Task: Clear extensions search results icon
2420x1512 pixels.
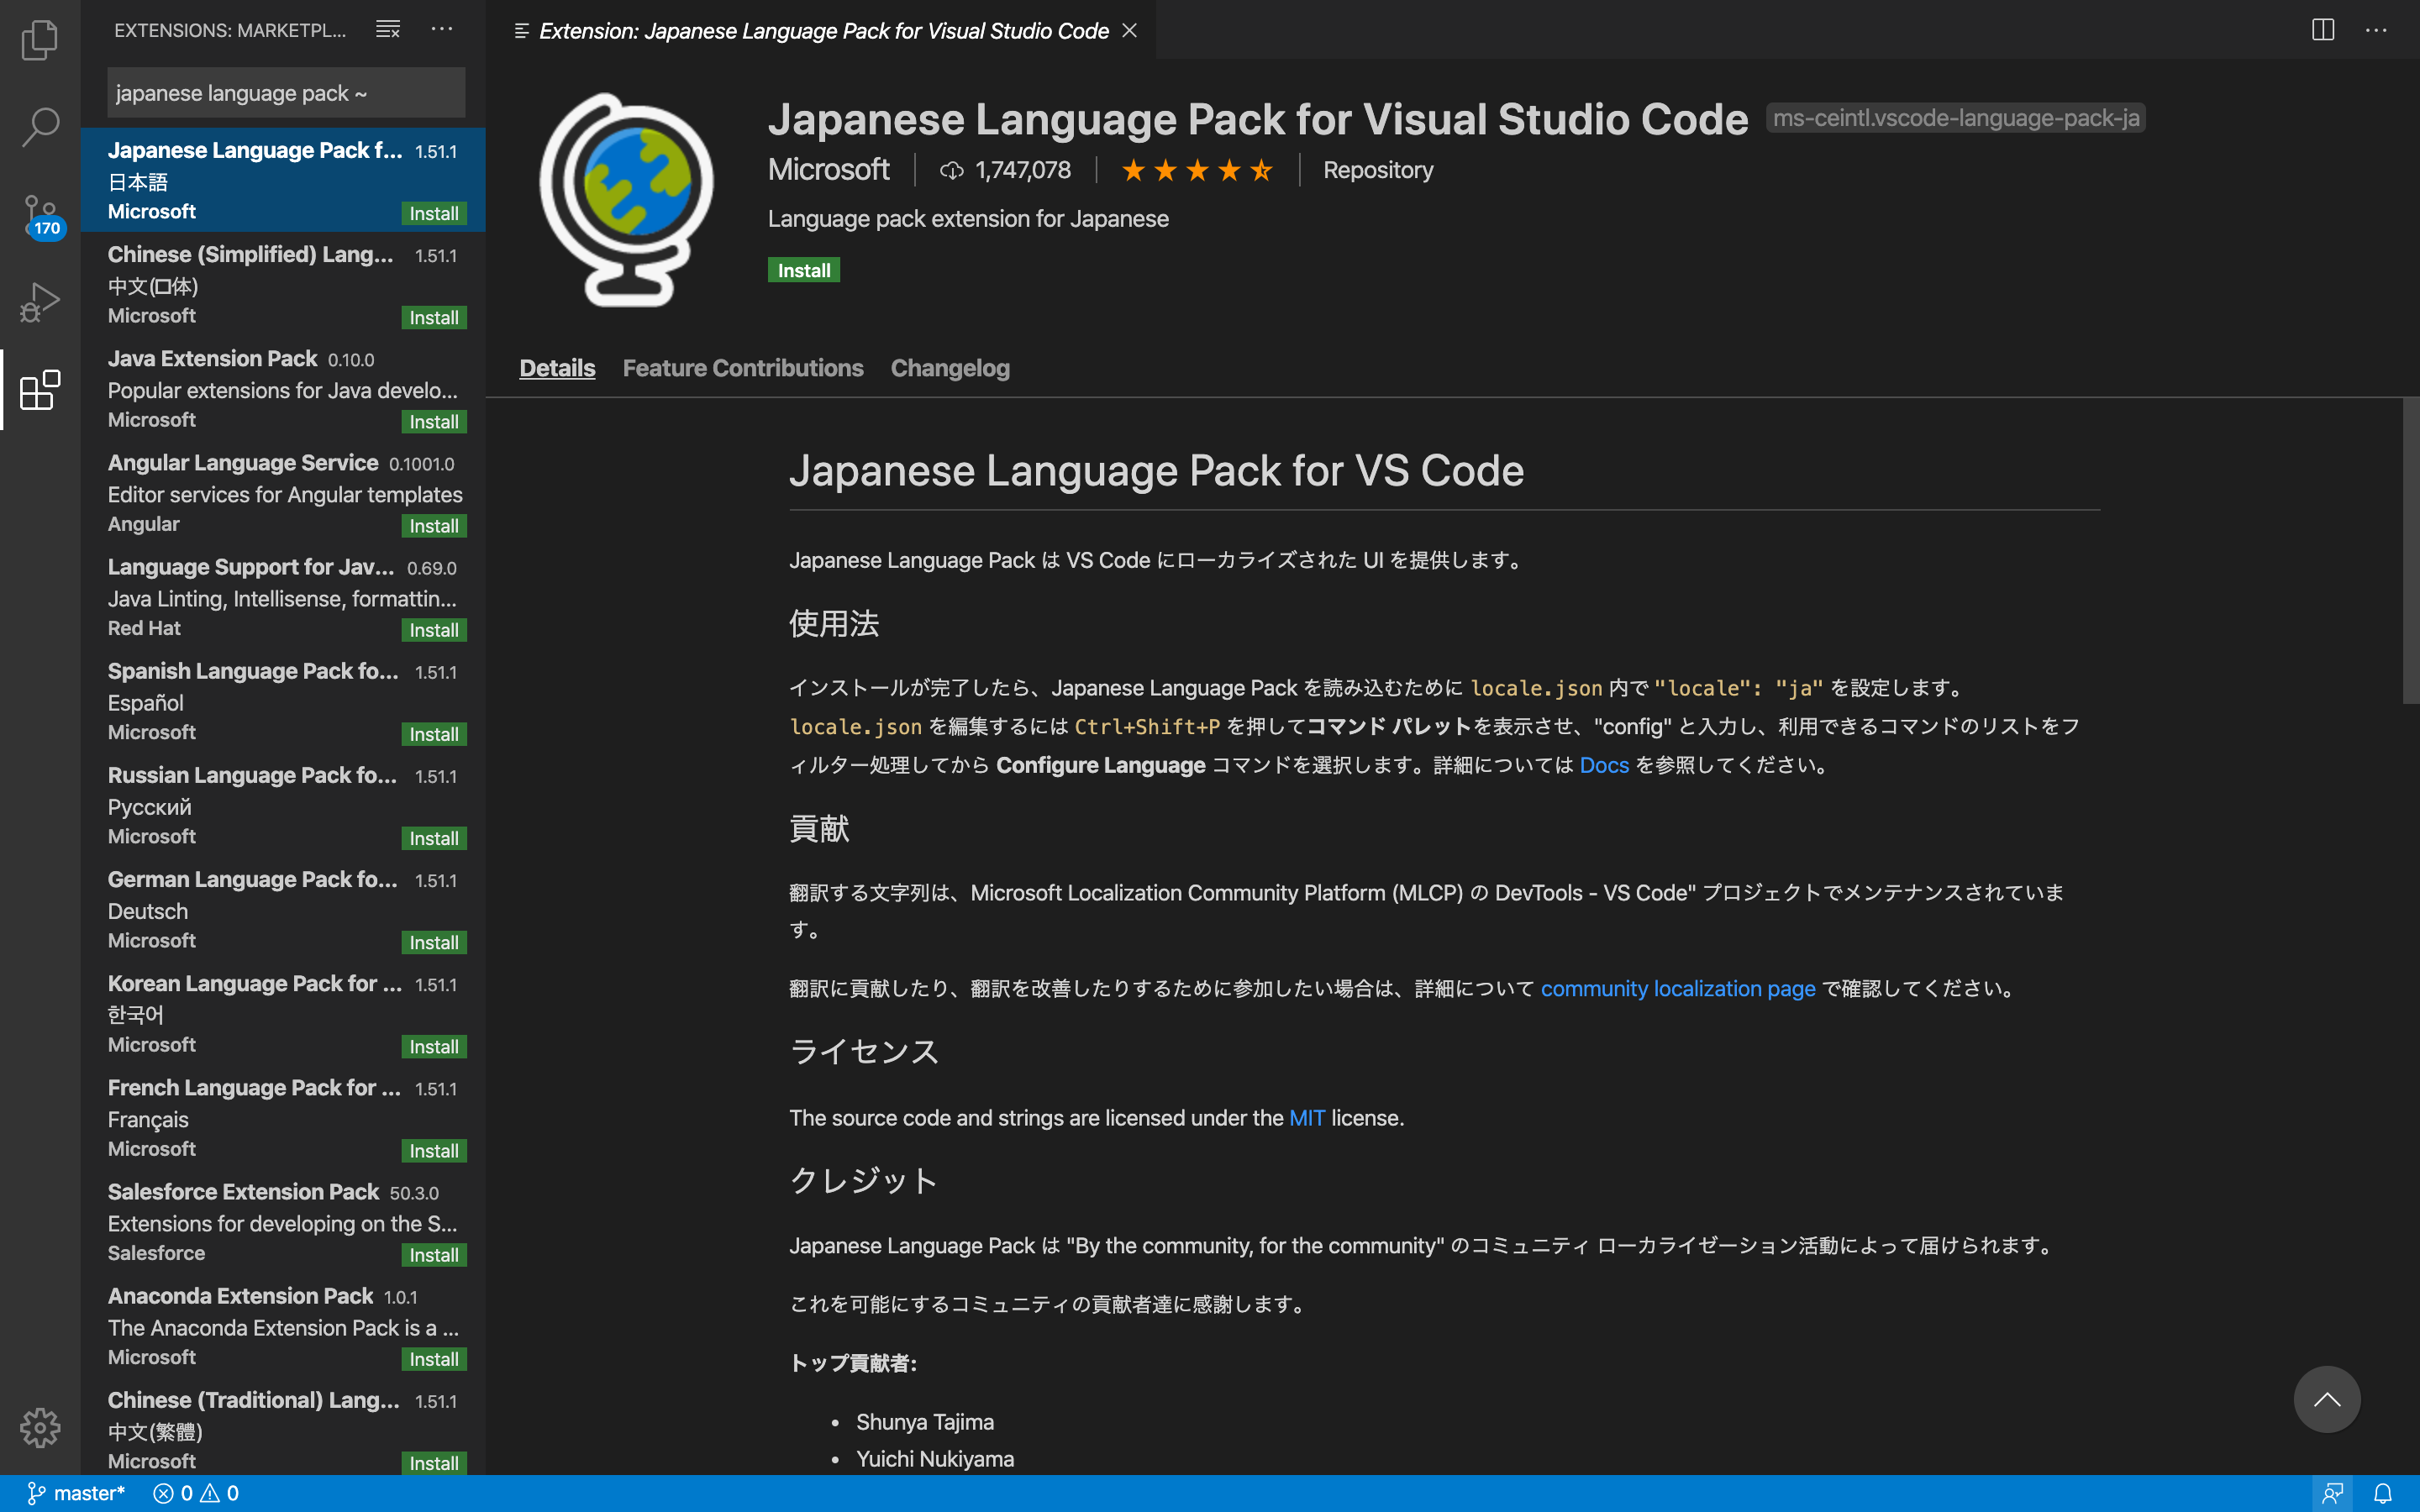Action: point(387,30)
